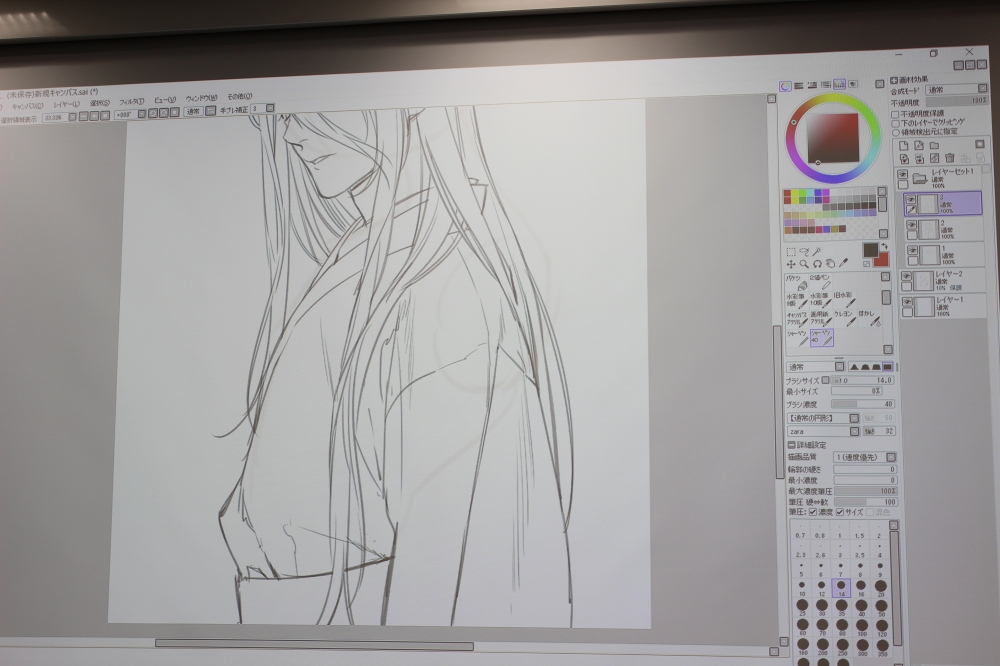The width and height of the screenshot is (1000, 666).
Task: Hide layer 2 with its eye icon
Action: point(911,225)
